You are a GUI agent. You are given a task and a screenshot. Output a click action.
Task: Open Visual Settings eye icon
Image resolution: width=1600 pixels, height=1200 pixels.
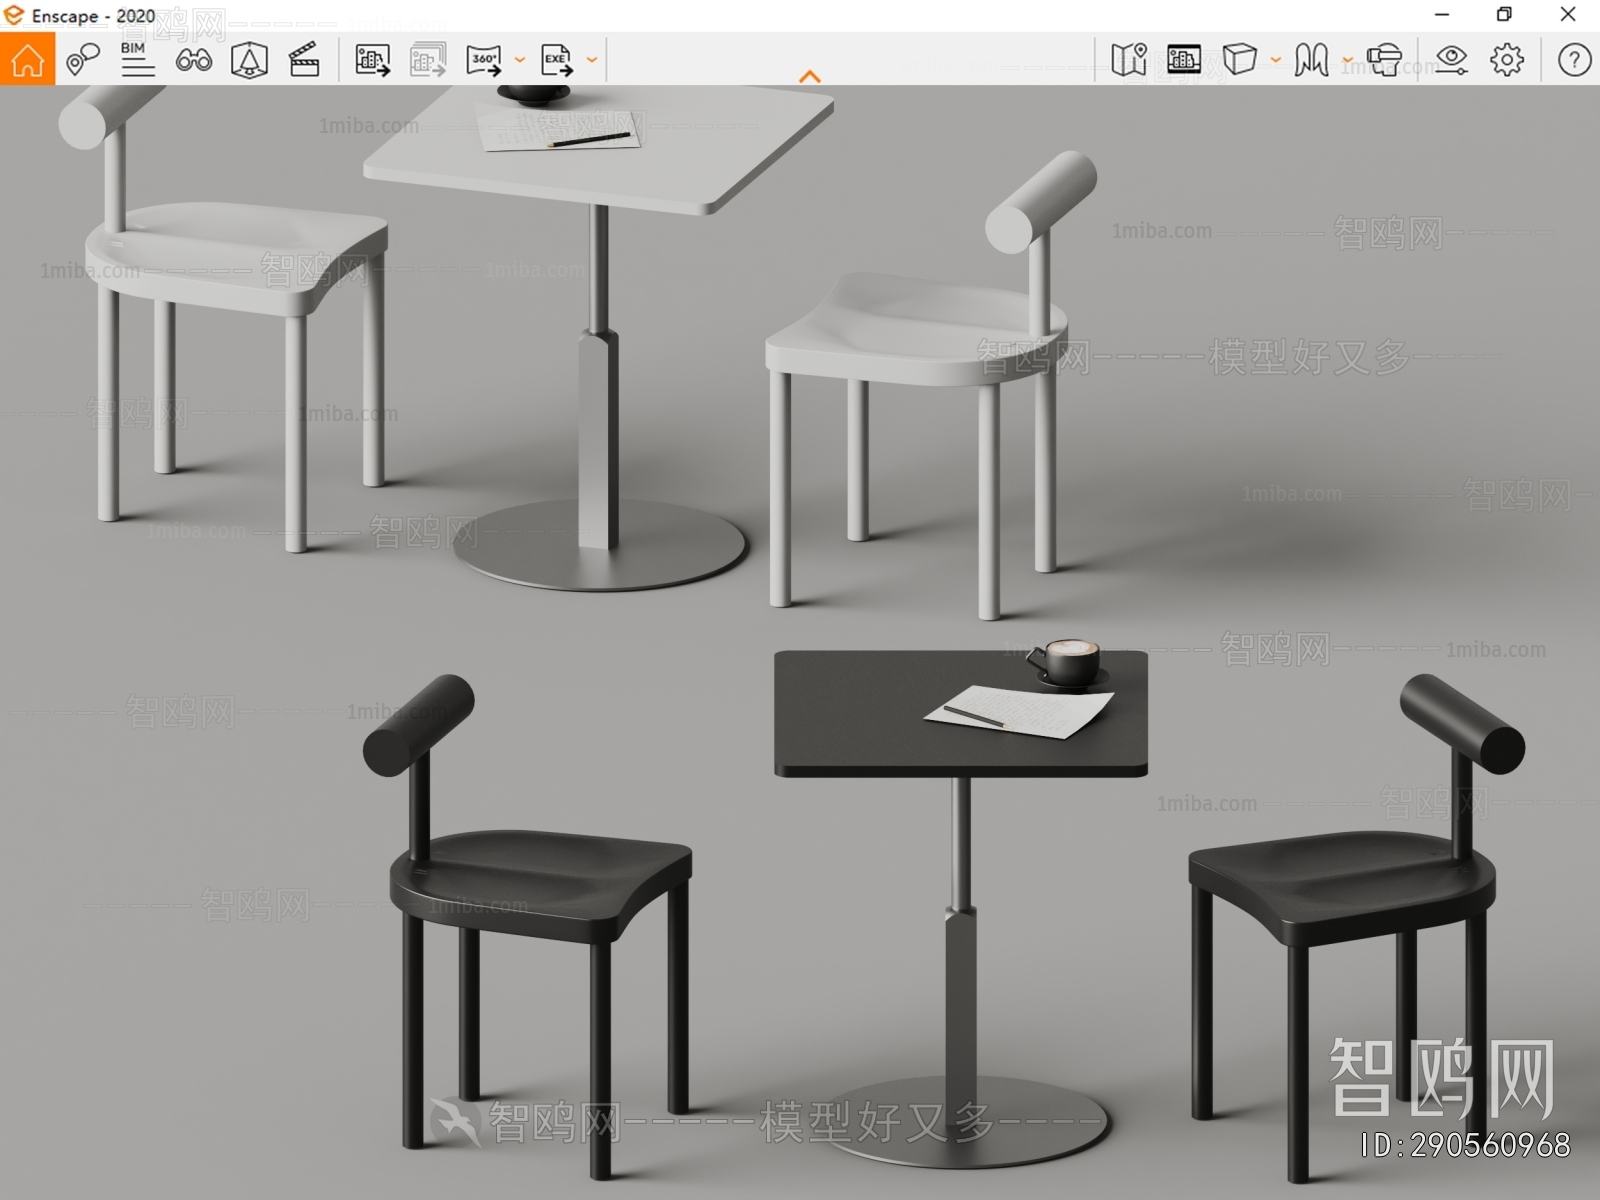[1451, 60]
